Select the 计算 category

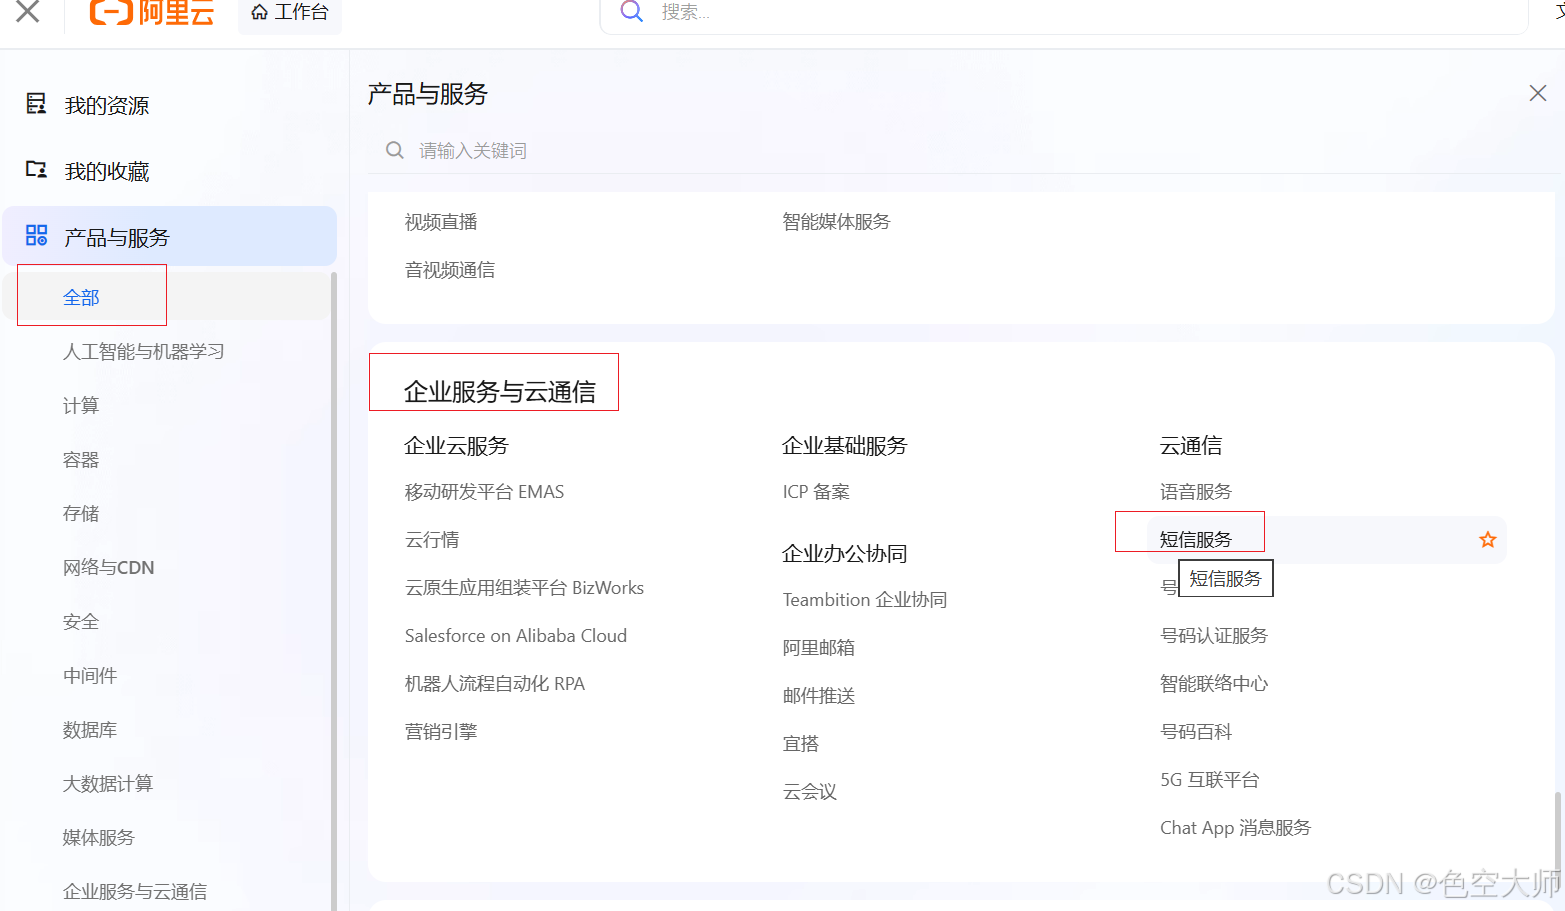[x=81, y=406]
